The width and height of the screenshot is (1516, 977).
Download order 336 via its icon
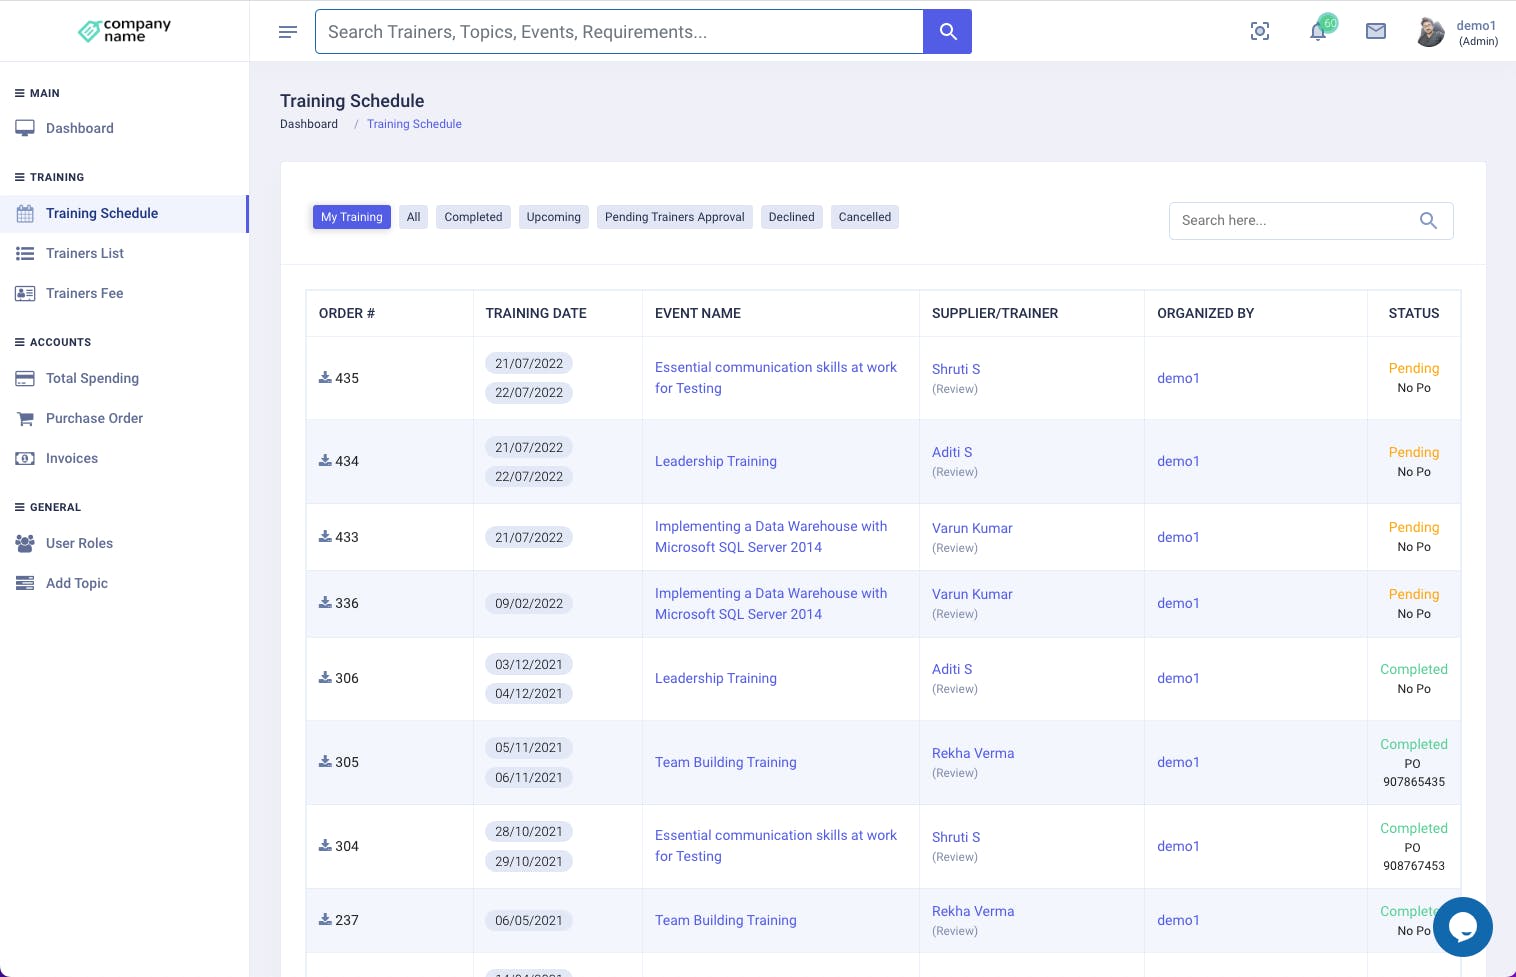(x=325, y=602)
